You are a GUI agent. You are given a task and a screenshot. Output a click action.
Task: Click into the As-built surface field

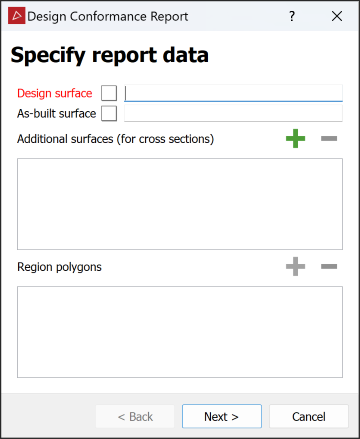click(x=233, y=113)
